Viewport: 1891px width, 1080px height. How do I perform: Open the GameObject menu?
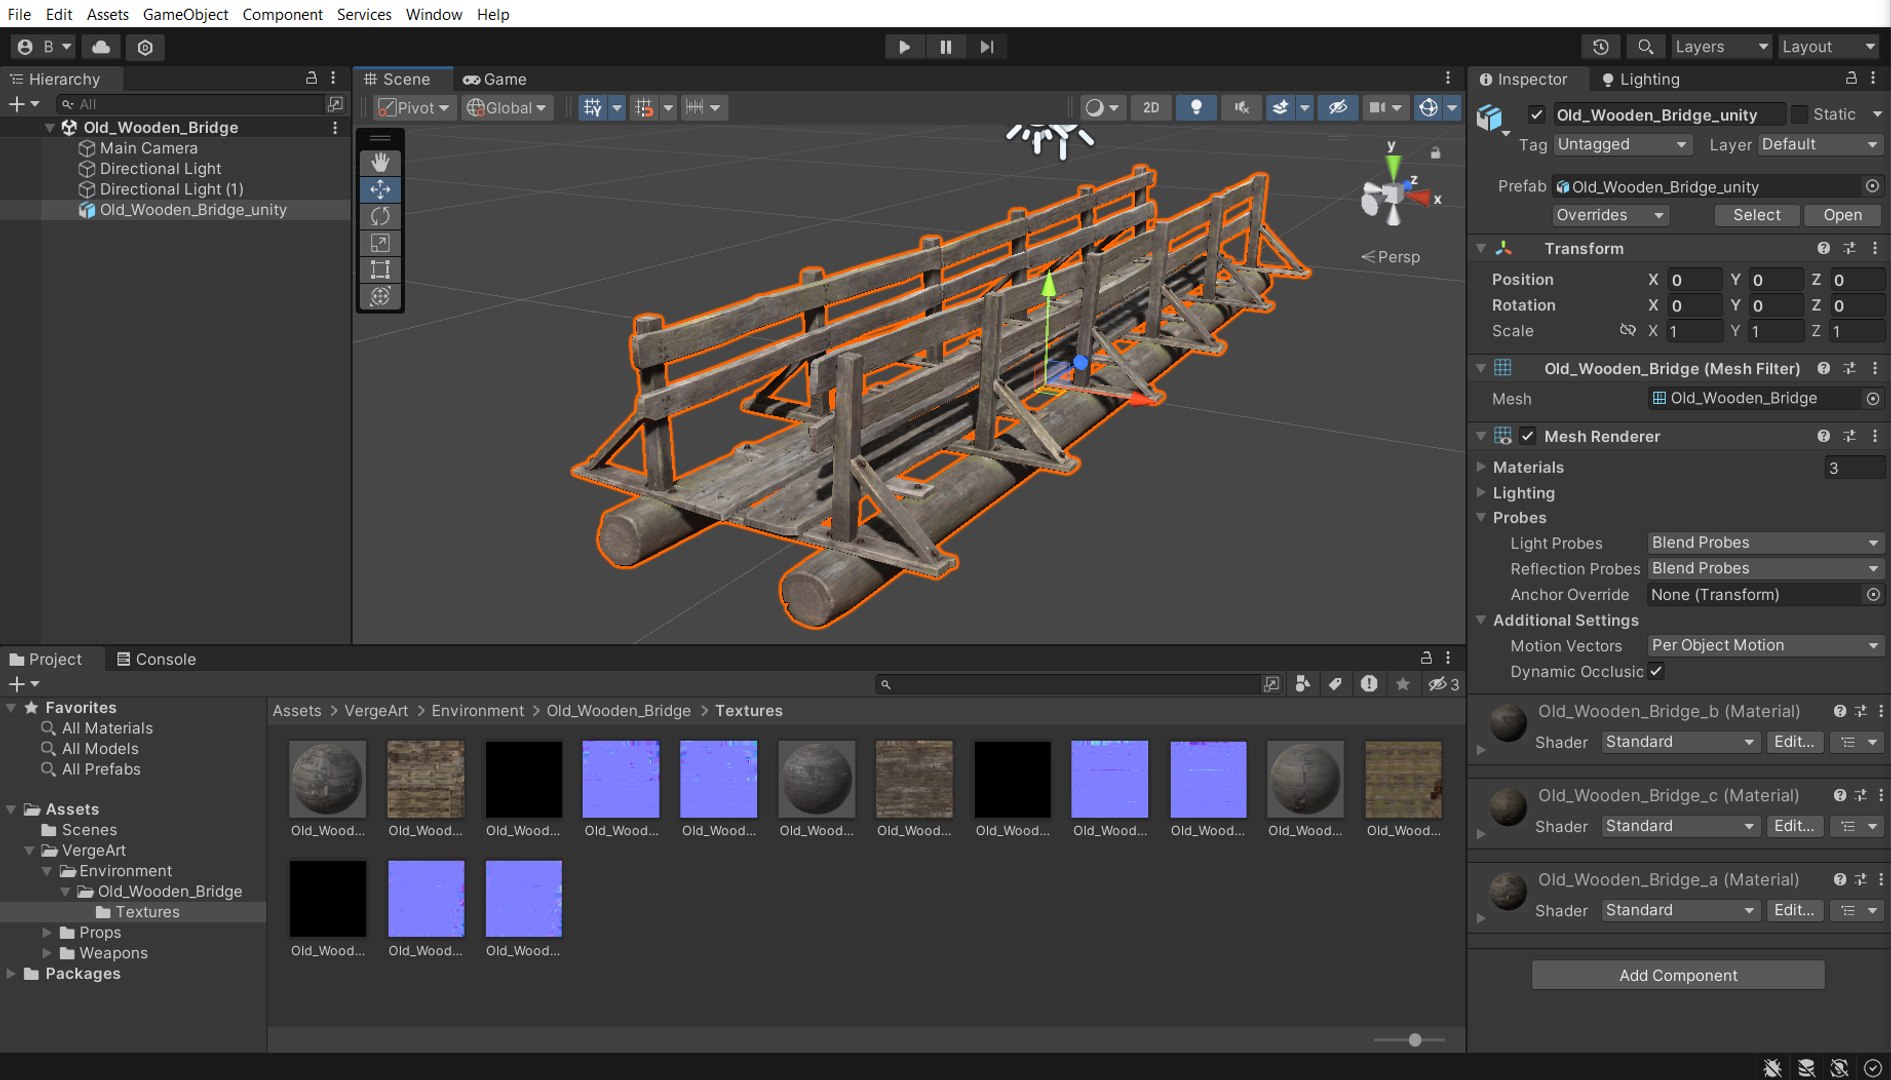click(x=185, y=14)
